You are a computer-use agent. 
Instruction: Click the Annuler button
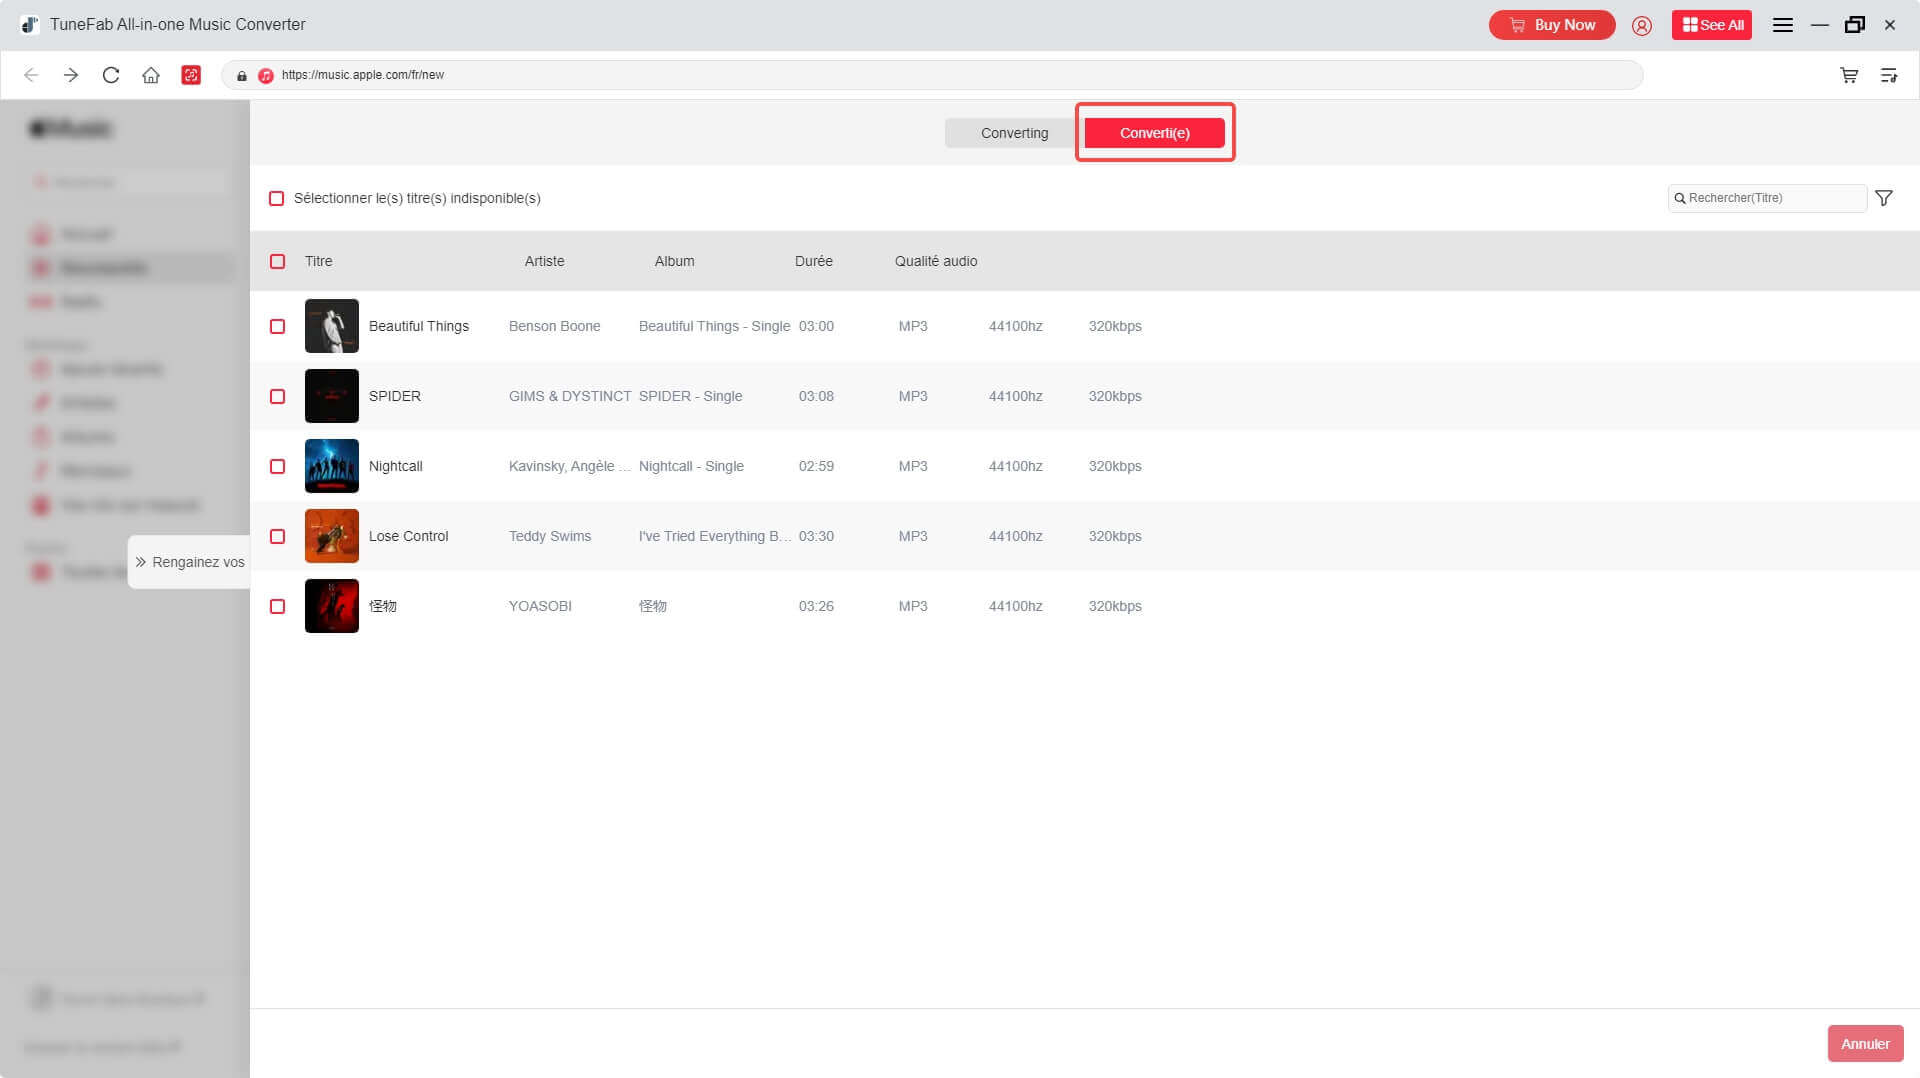tap(1866, 1044)
